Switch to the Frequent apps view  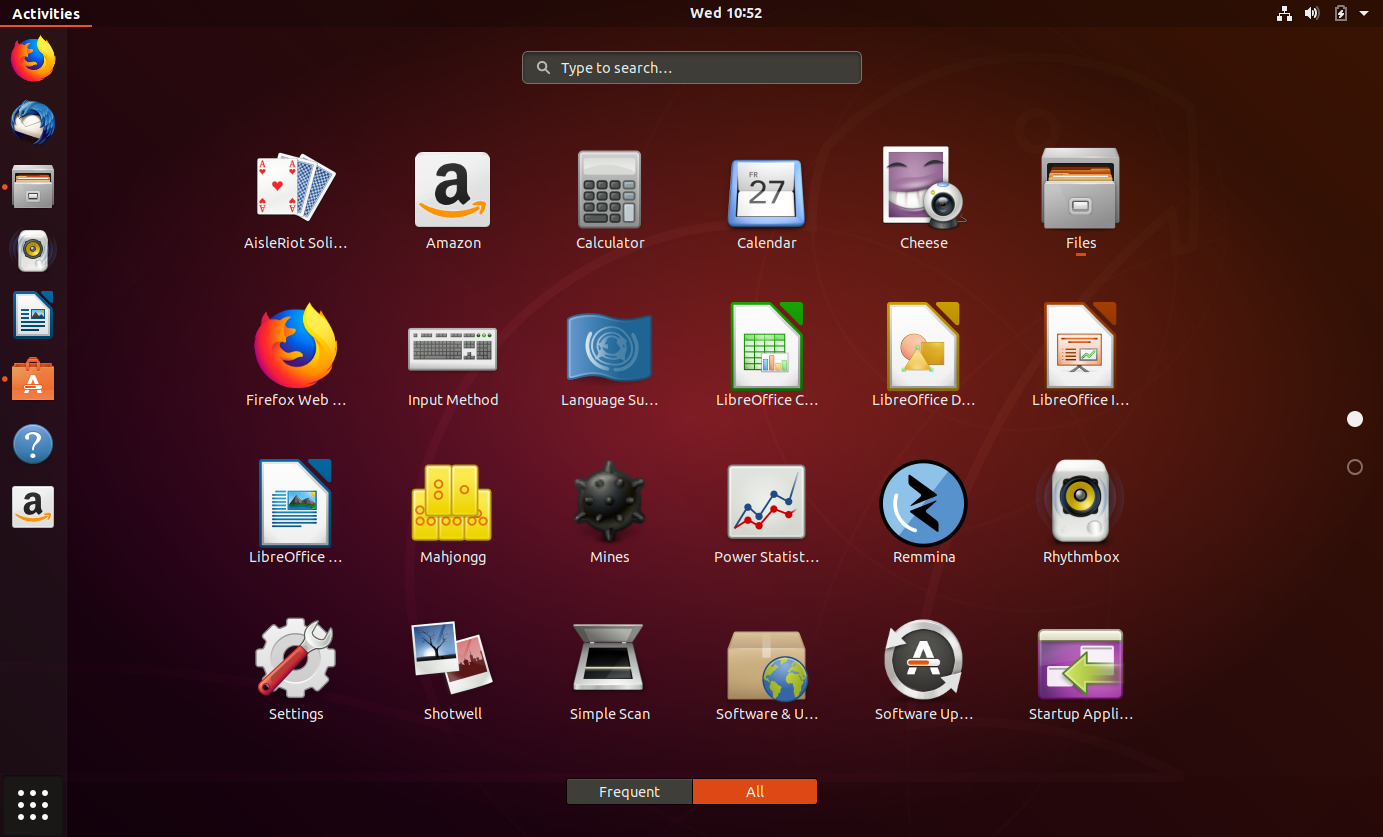[x=629, y=791]
